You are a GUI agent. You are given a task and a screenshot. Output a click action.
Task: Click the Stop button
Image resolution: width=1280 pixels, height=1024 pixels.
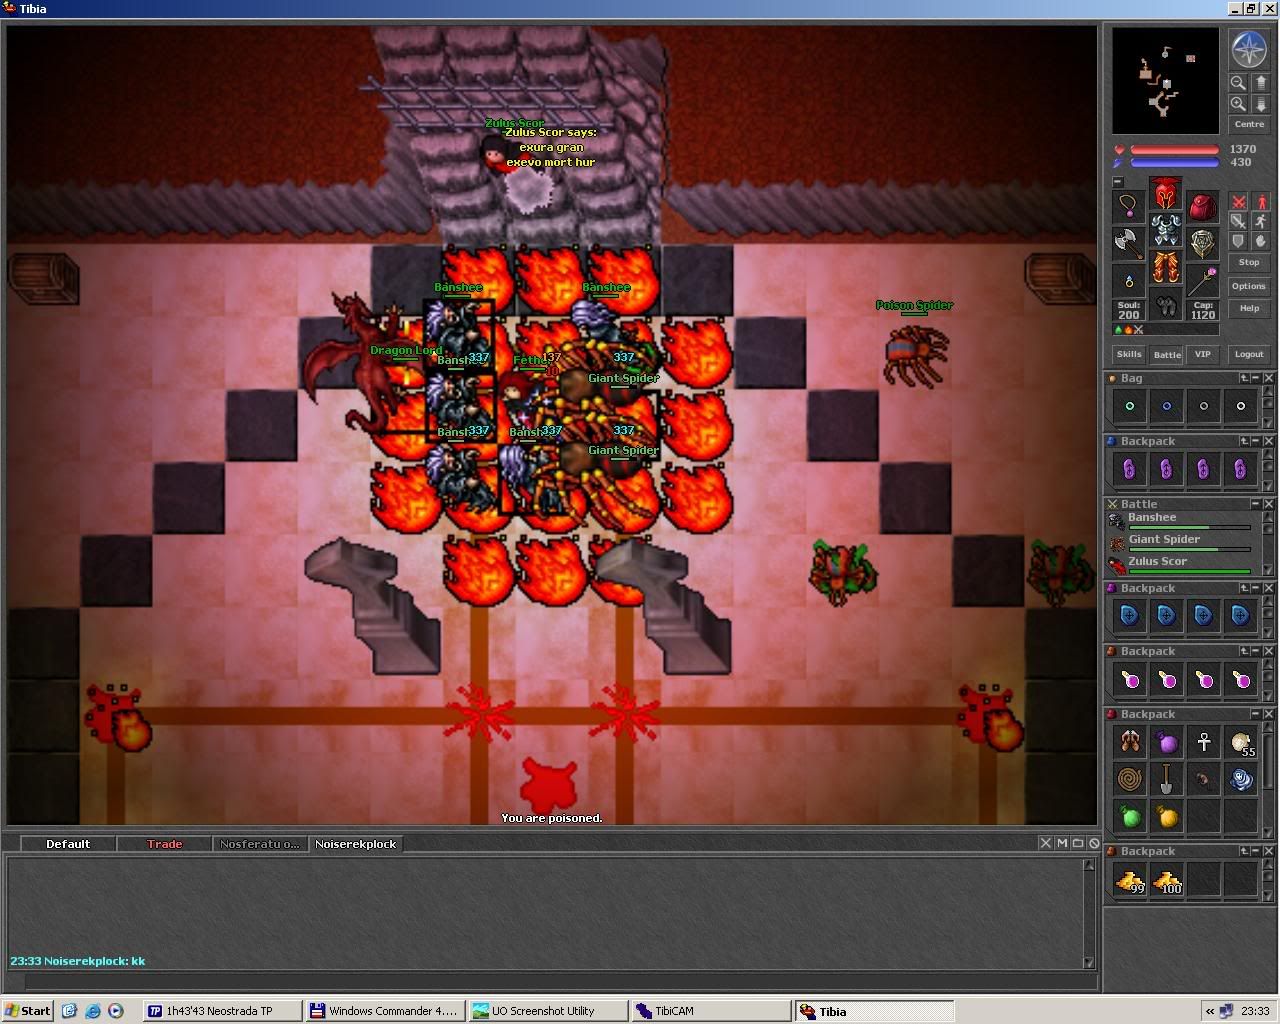click(1249, 262)
